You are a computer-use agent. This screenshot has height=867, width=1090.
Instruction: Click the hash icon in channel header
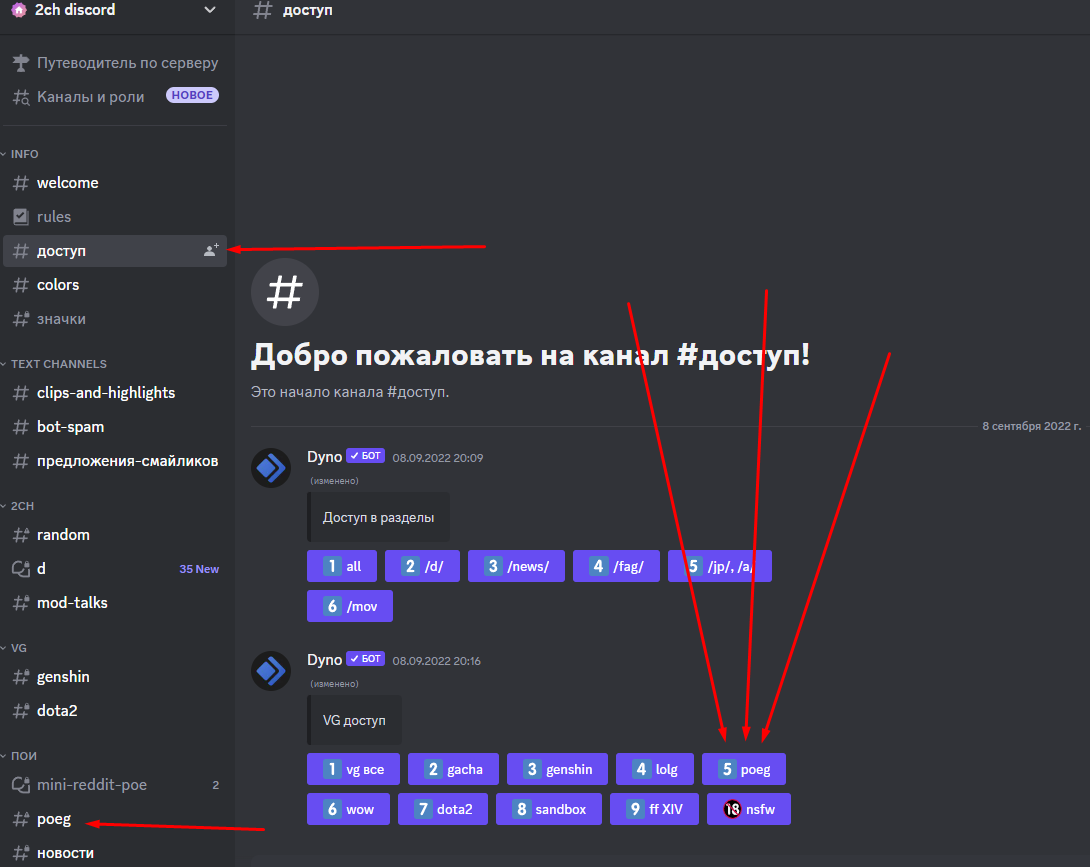(263, 10)
